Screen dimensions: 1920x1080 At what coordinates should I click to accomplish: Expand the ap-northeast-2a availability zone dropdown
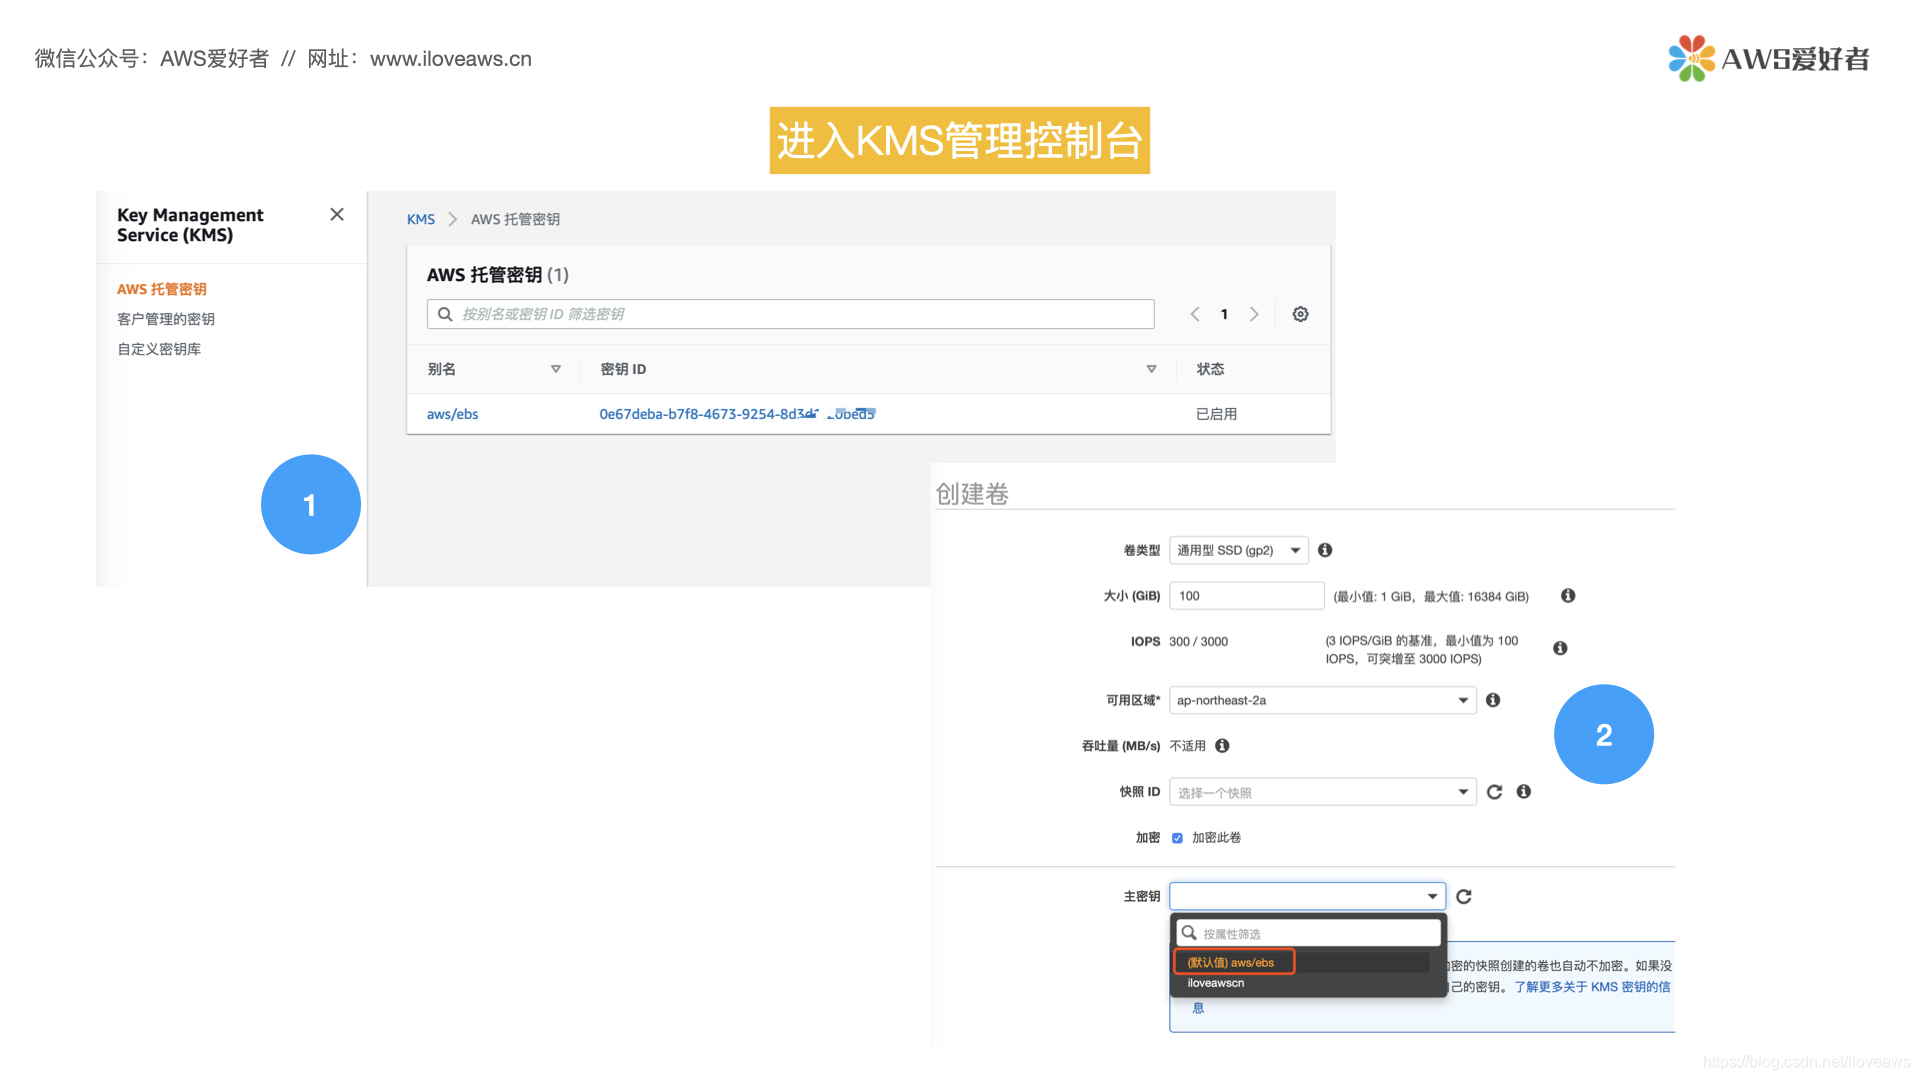[x=1321, y=700]
